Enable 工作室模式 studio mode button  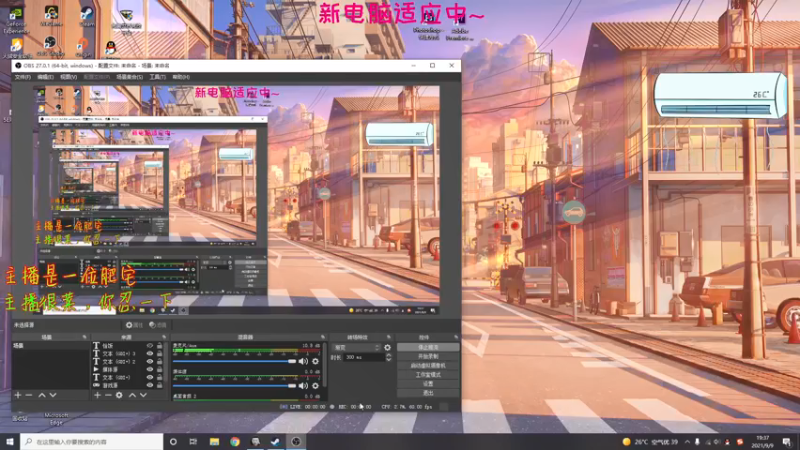click(x=428, y=375)
